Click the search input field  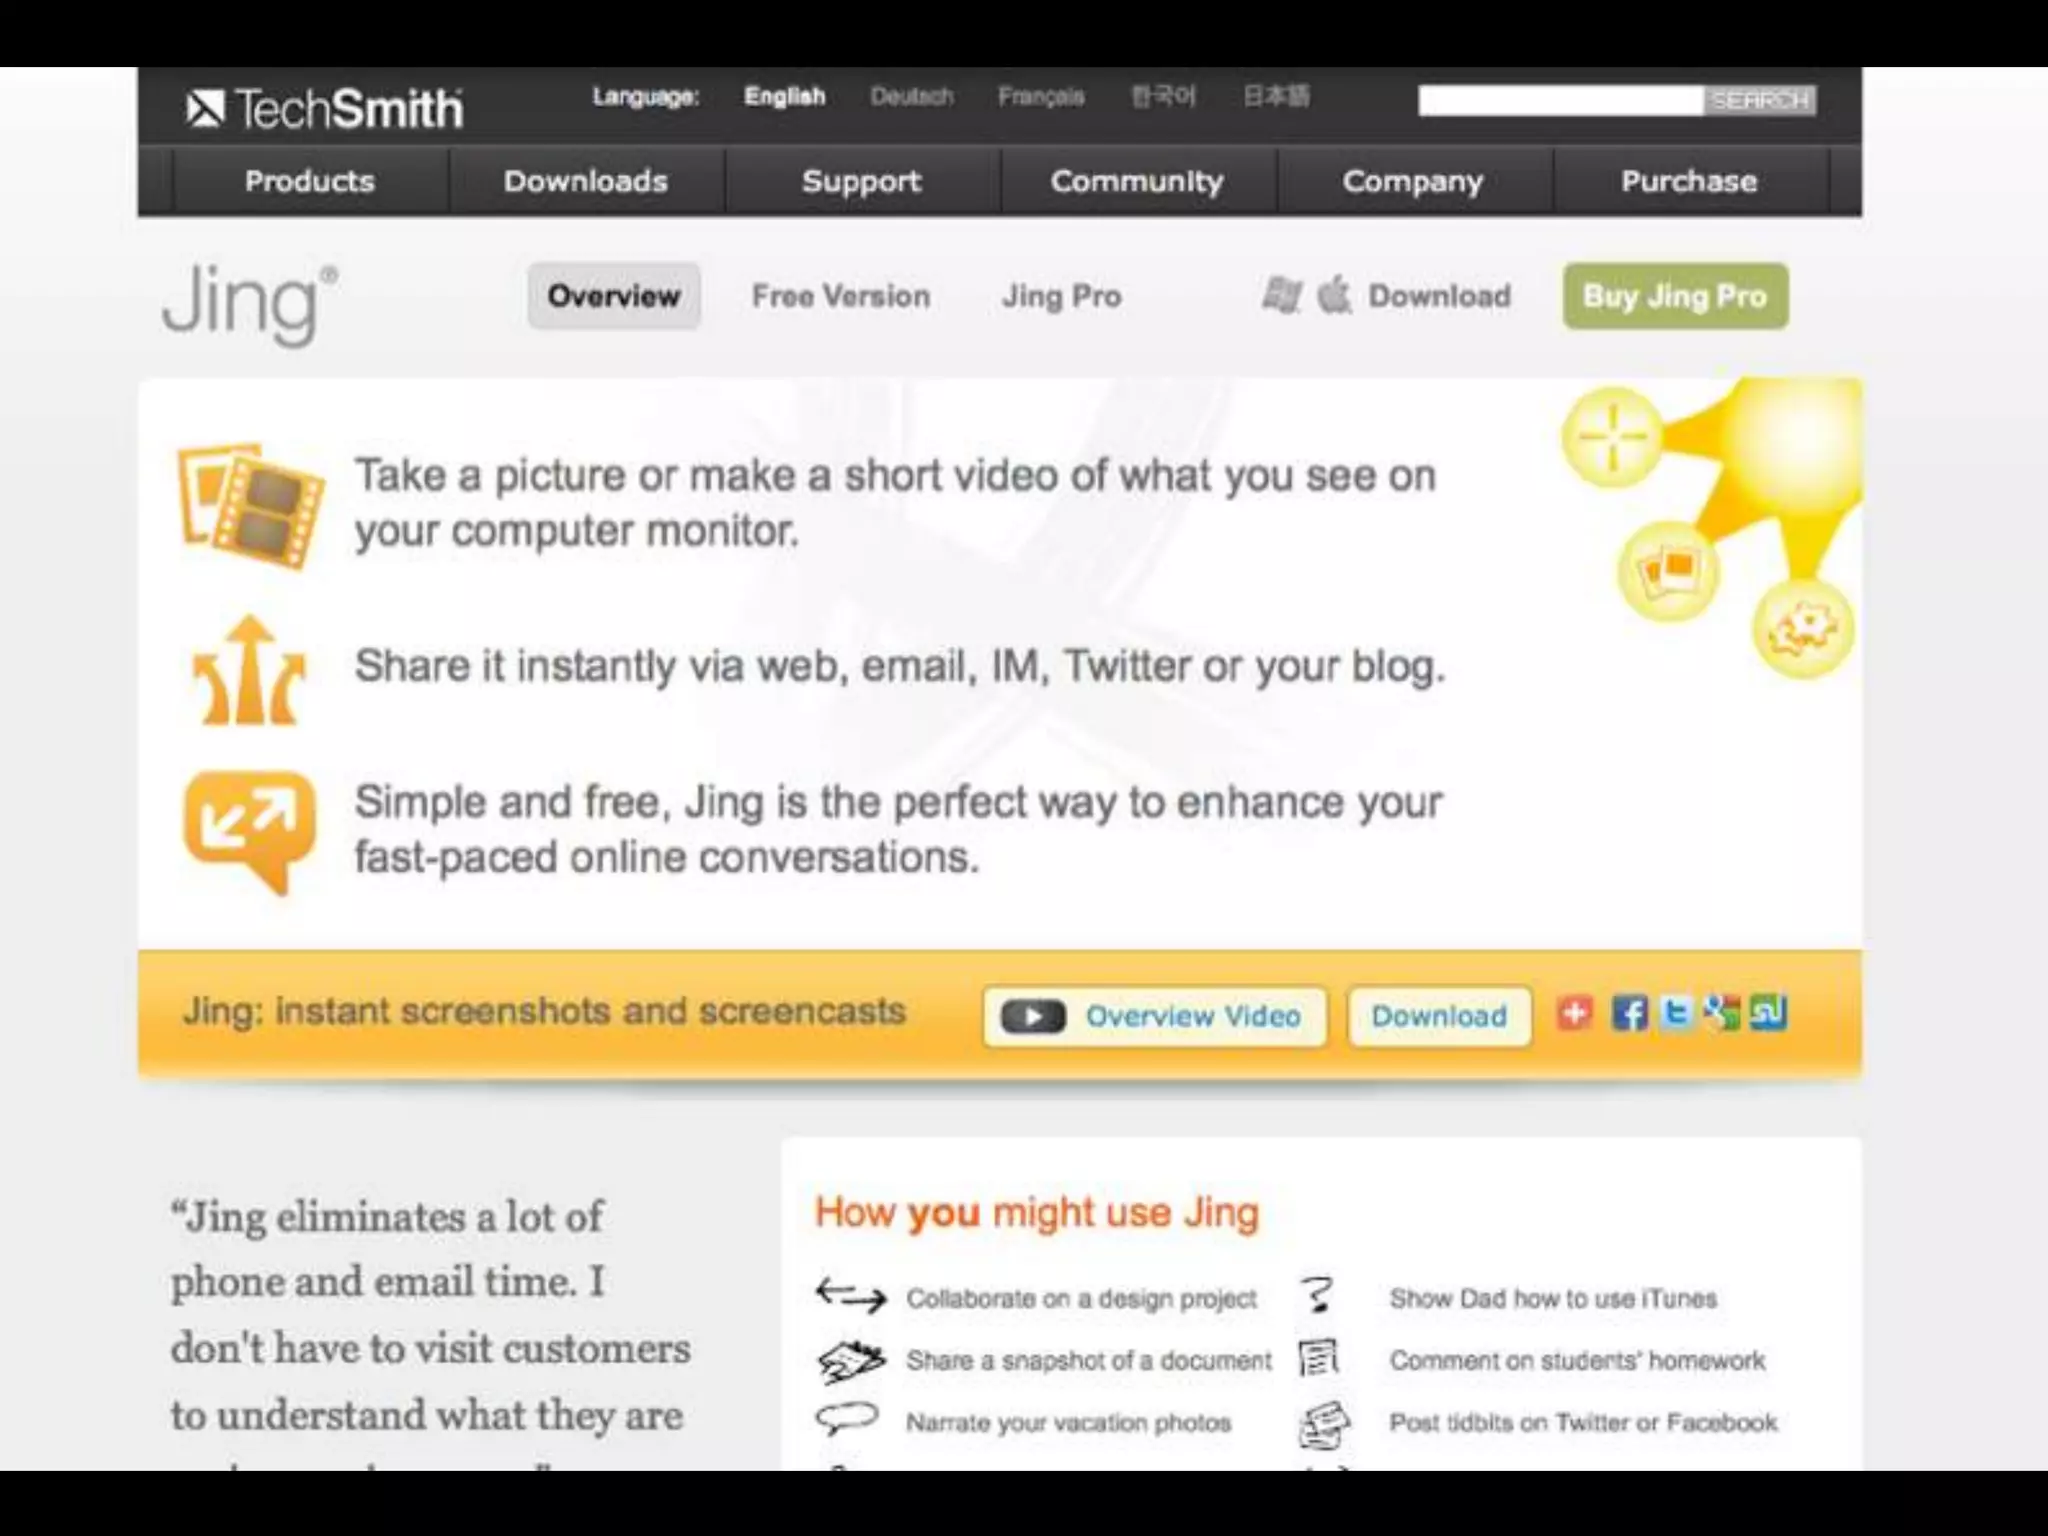point(1559,100)
